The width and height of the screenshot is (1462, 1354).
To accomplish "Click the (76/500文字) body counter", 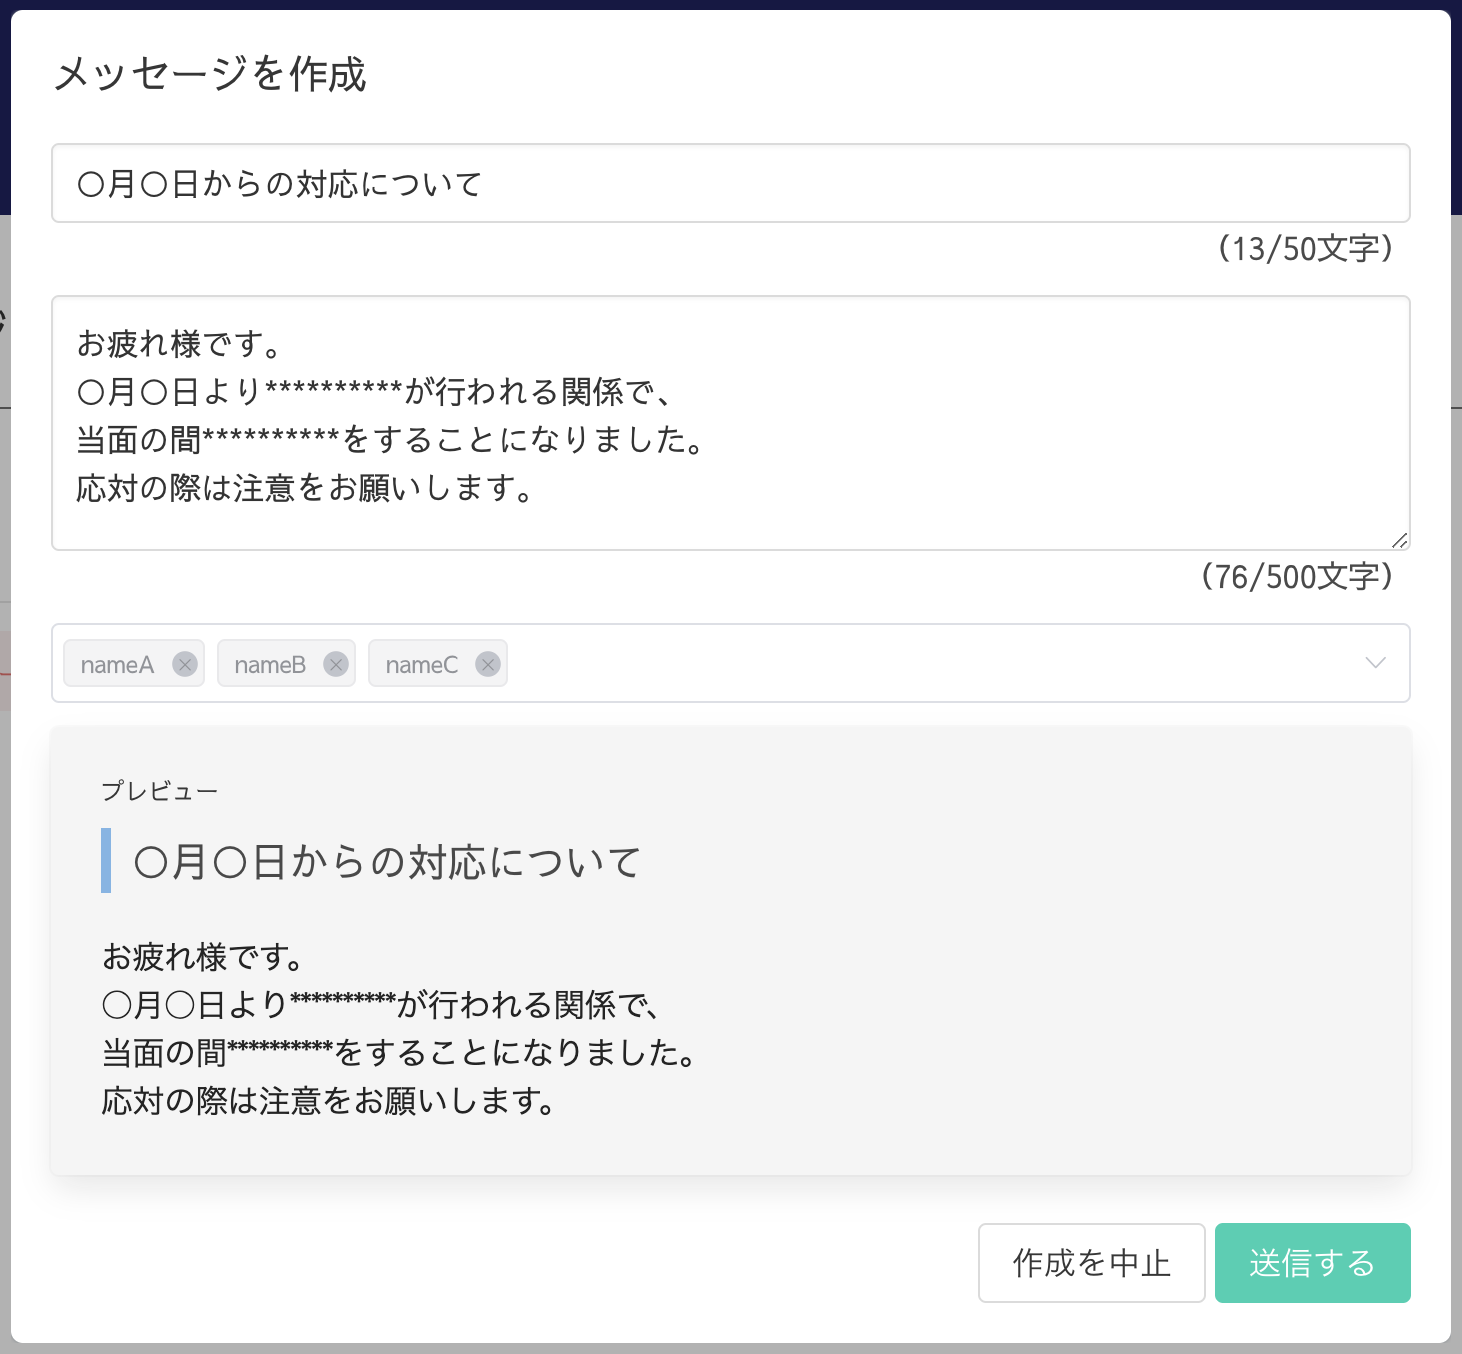I will pyautogui.click(x=1296, y=577).
